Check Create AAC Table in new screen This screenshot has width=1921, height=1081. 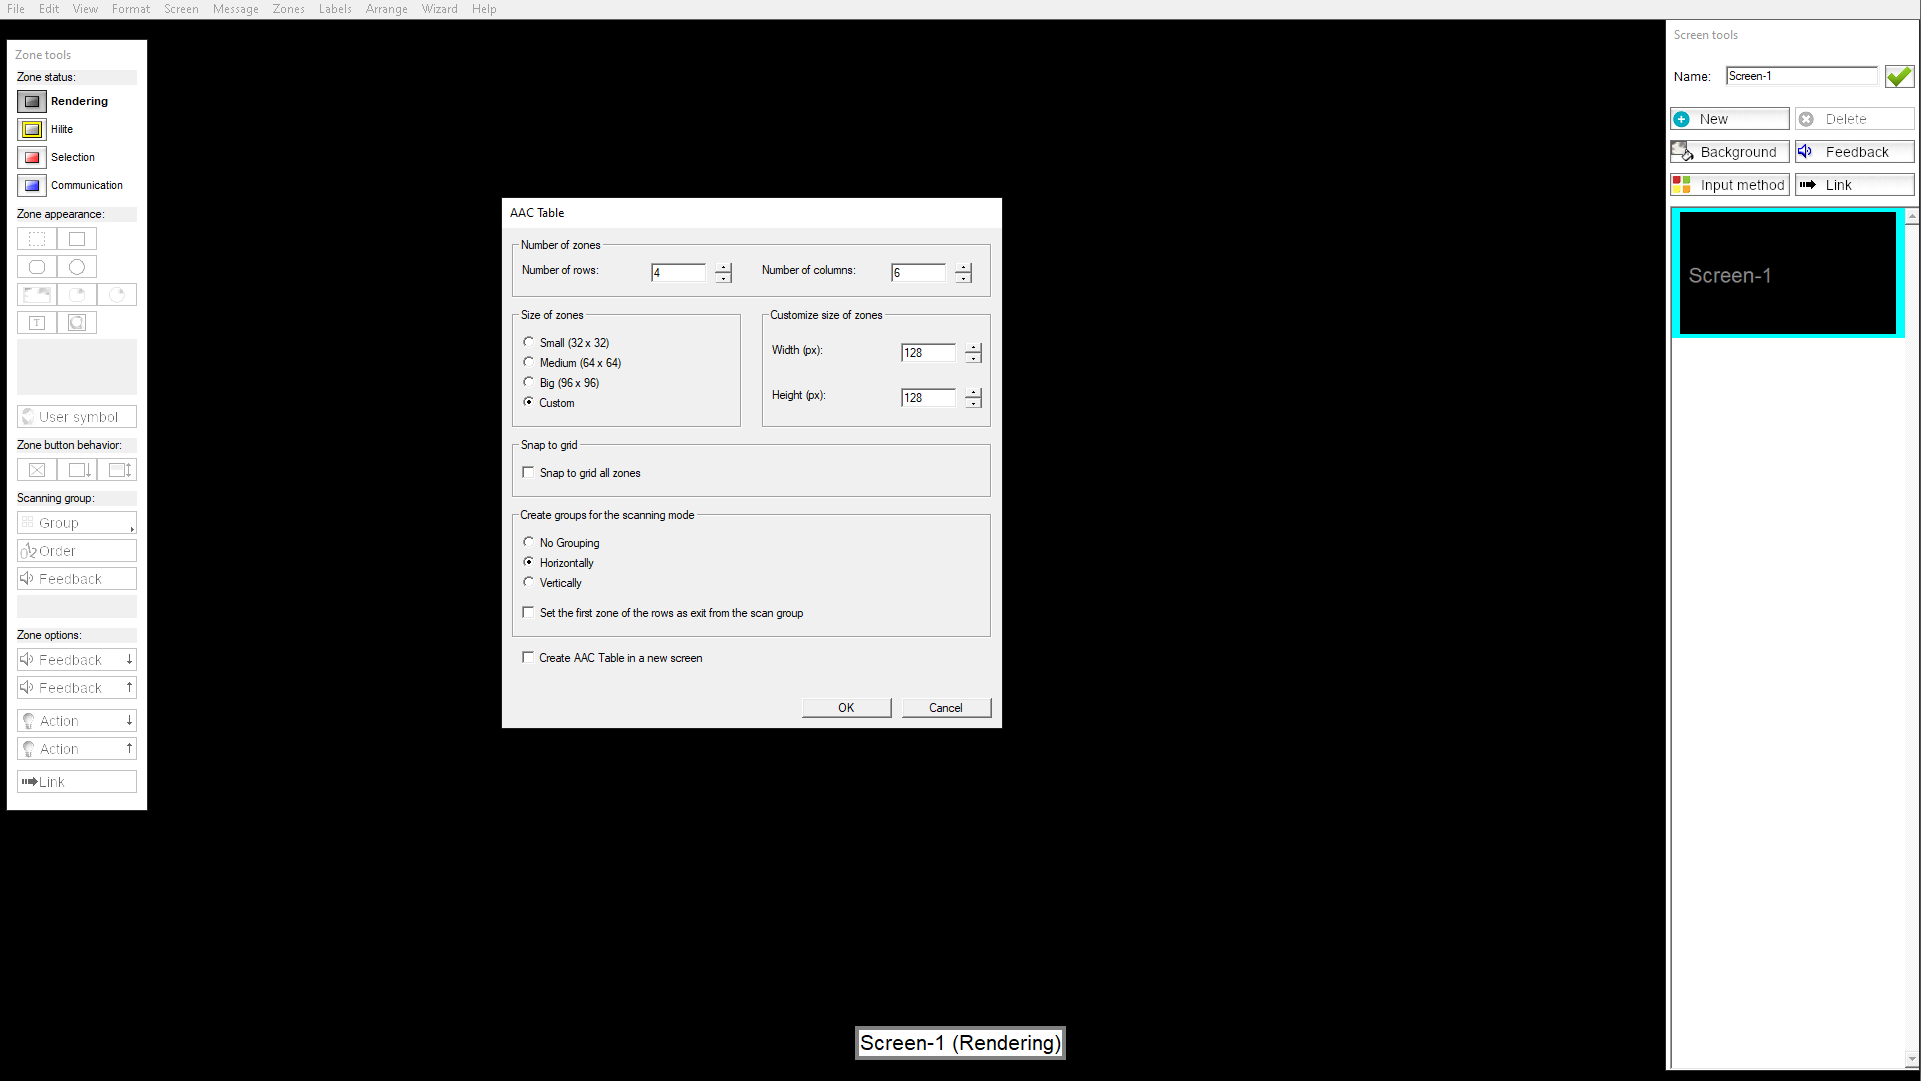click(528, 657)
